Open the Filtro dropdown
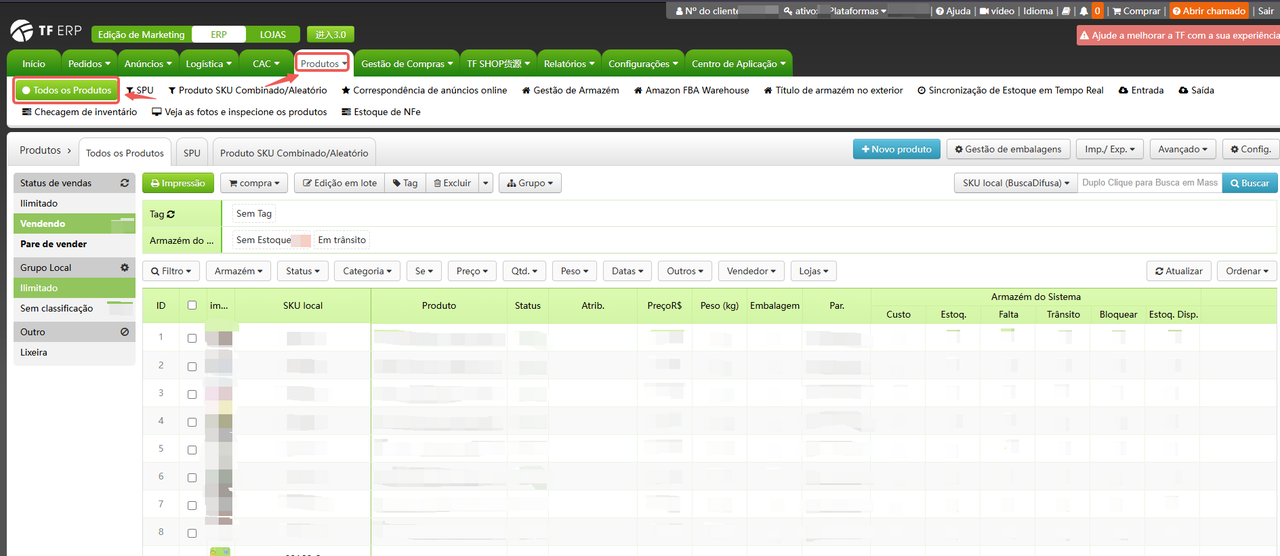 point(171,271)
